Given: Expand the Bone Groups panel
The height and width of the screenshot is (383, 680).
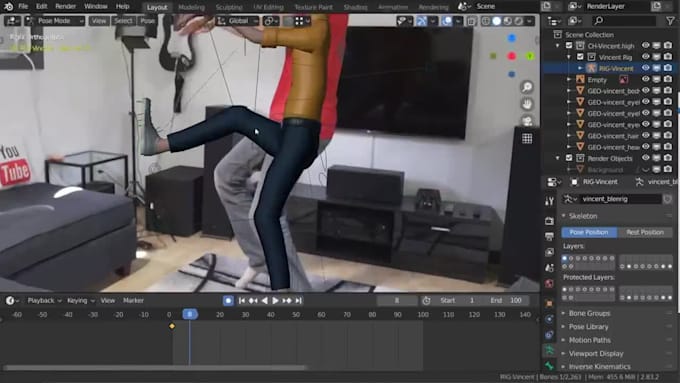Looking at the screenshot, I should pos(589,313).
